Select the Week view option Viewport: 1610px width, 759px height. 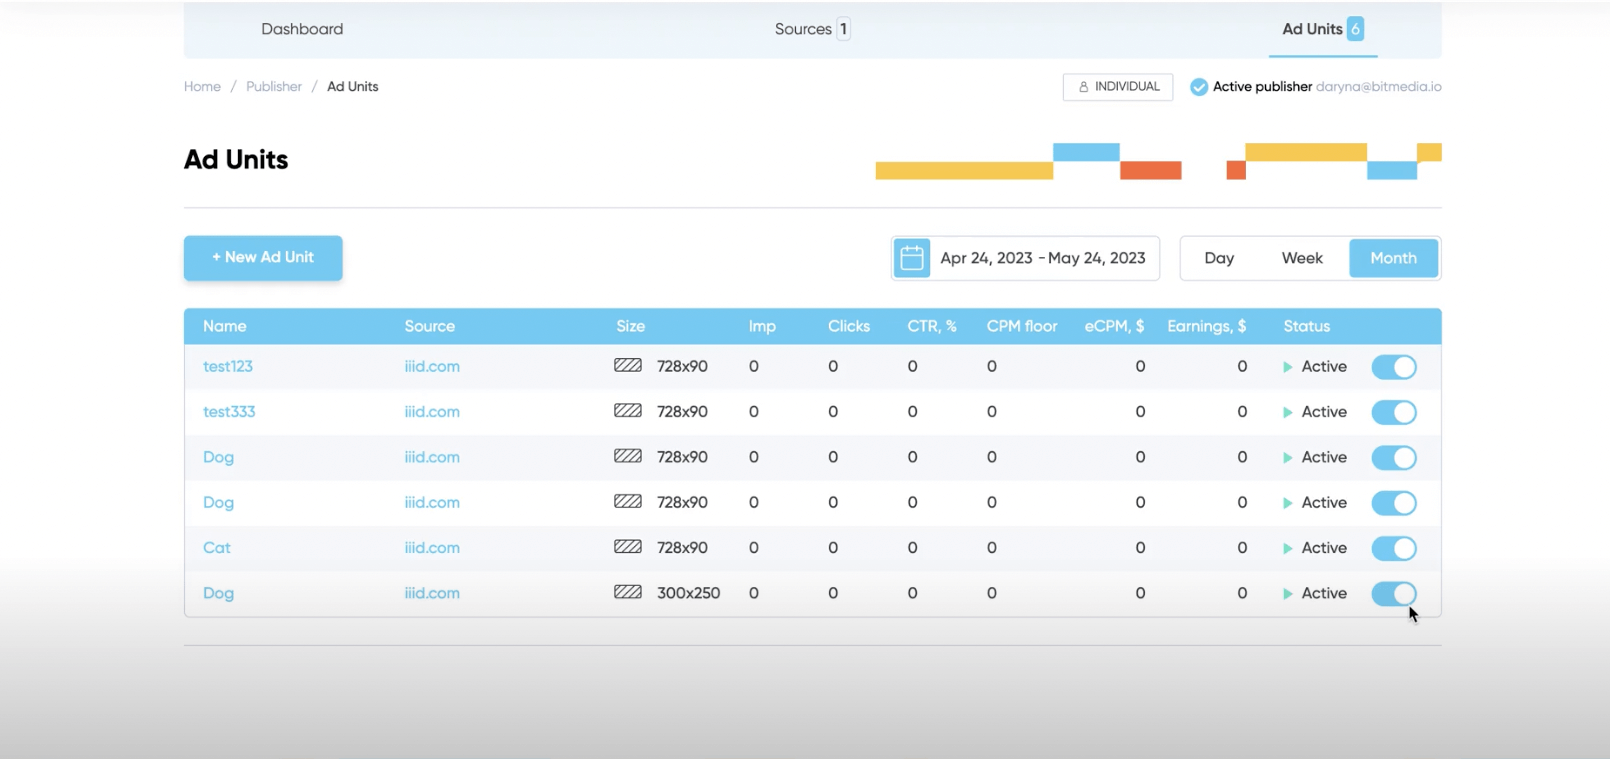pyautogui.click(x=1301, y=258)
